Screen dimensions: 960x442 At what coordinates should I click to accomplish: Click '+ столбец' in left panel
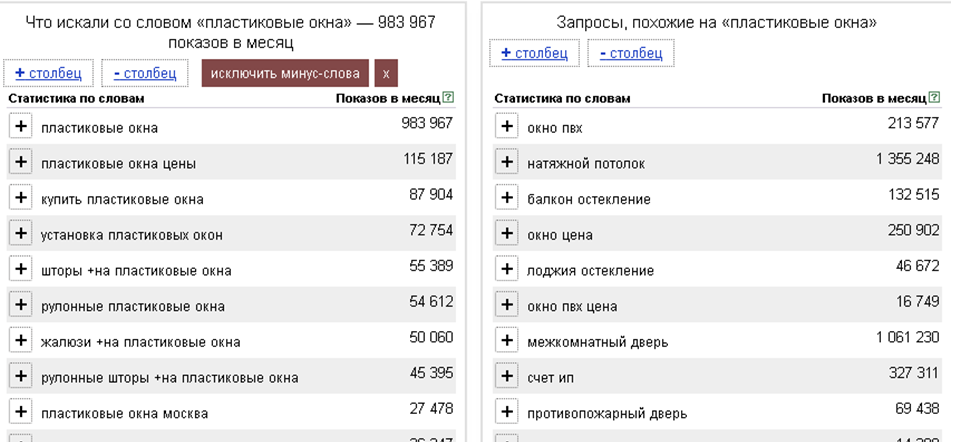pyautogui.click(x=48, y=73)
